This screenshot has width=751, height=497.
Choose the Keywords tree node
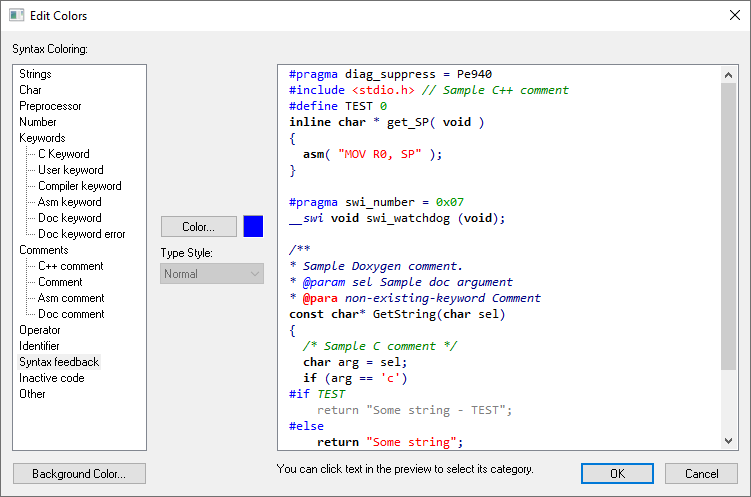coord(42,138)
